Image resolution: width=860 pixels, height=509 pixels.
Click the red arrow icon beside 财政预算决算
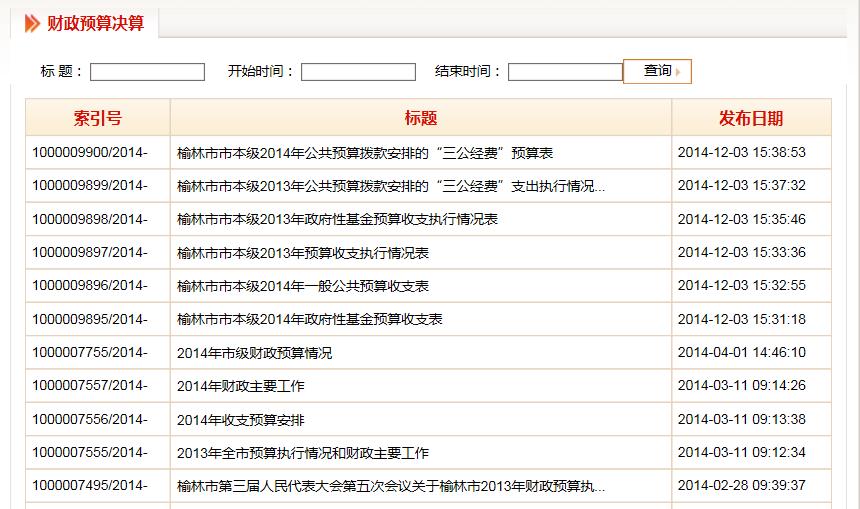32,24
